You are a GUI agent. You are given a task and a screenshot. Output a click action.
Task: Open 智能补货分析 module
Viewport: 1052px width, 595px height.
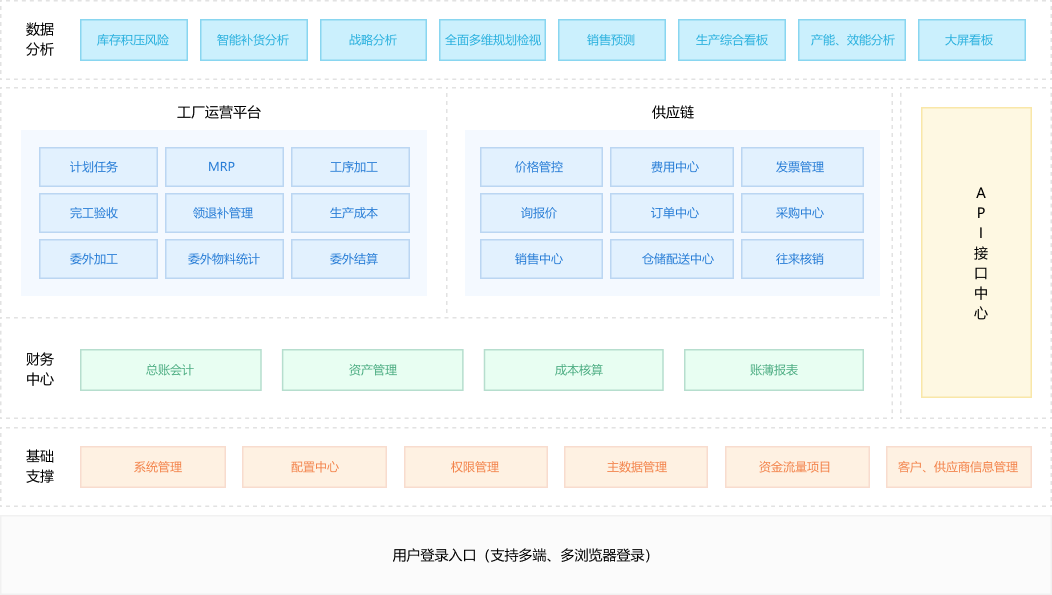pyautogui.click(x=252, y=40)
